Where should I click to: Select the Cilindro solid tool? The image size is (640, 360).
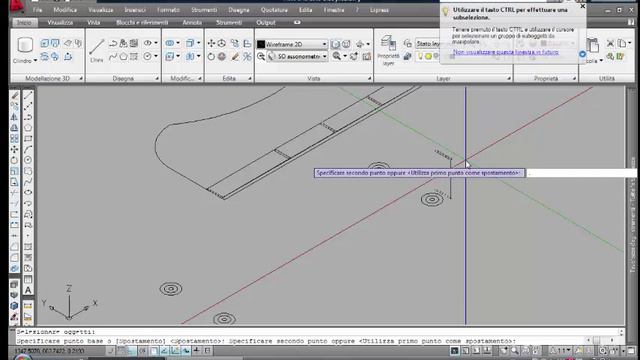(x=25, y=45)
